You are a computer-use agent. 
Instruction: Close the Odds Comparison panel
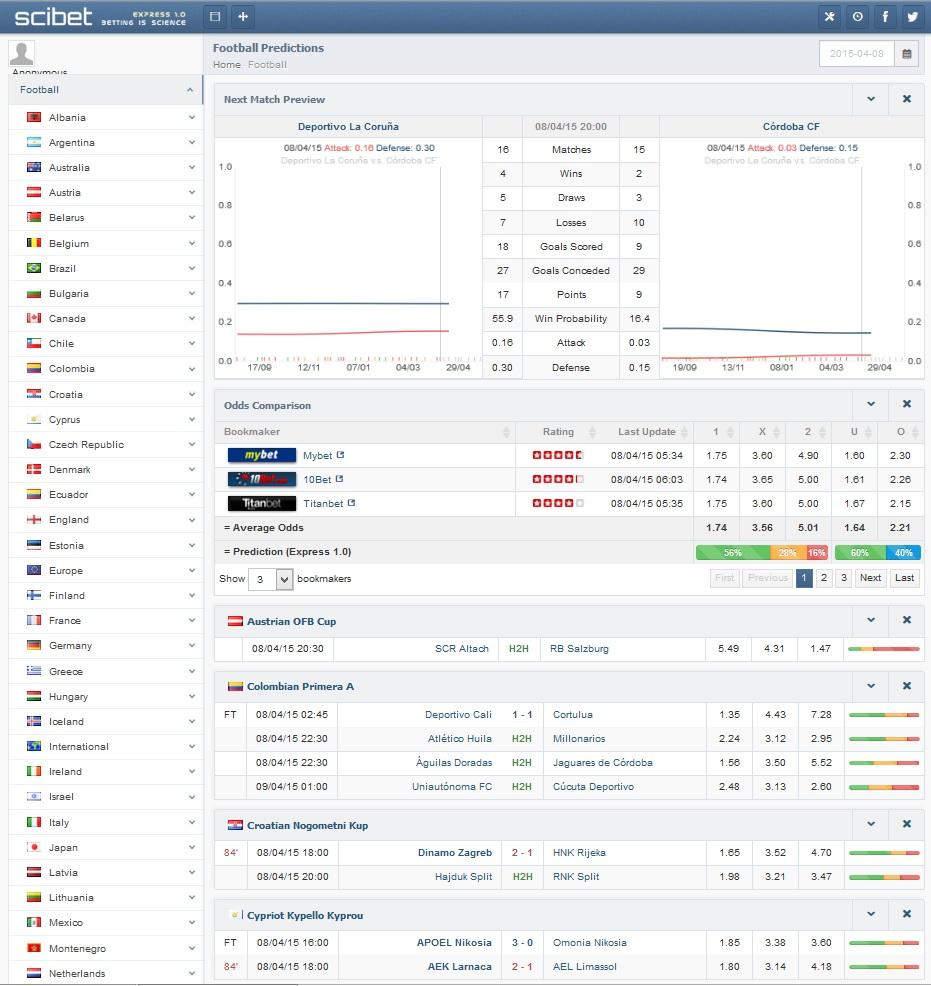click(x=906, y=404)
